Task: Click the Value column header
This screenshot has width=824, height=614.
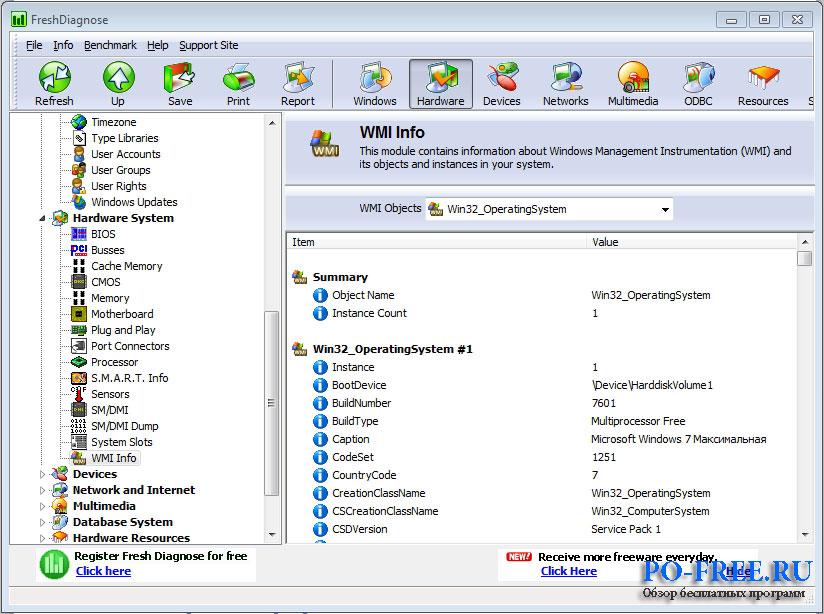Action: pos(692,242)
